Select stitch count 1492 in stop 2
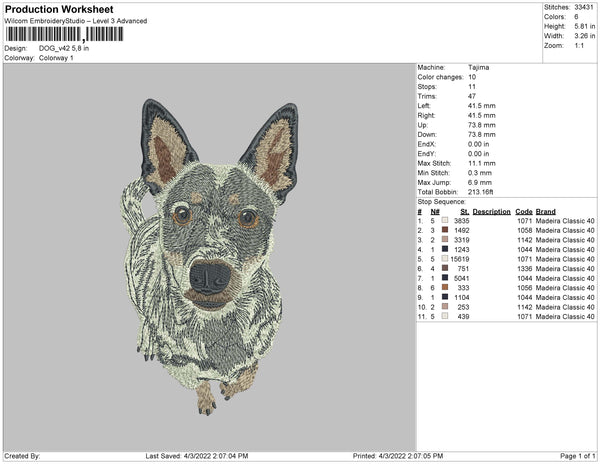Image resolution: width=600 pixels, height=464 pixels. click(x=461, y=230)
